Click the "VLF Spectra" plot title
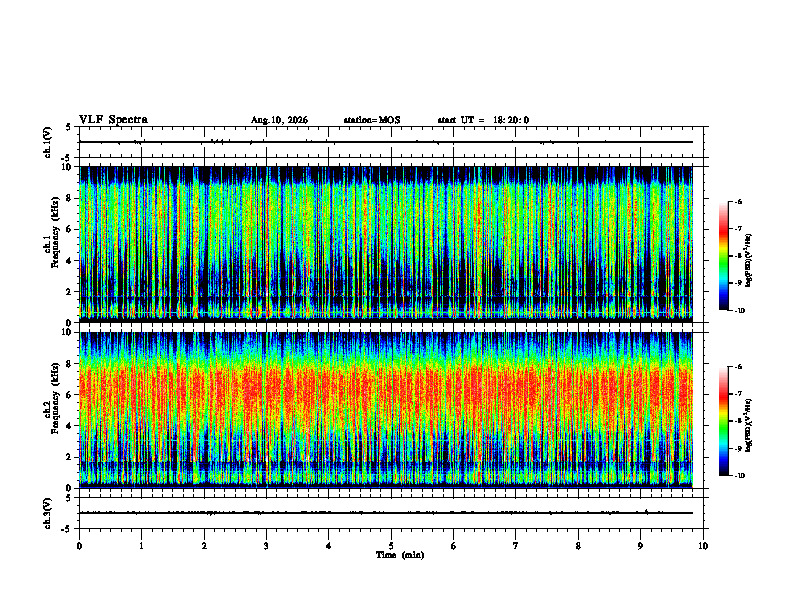The width and height of the screenshot is (792, 612). (113, 120)
